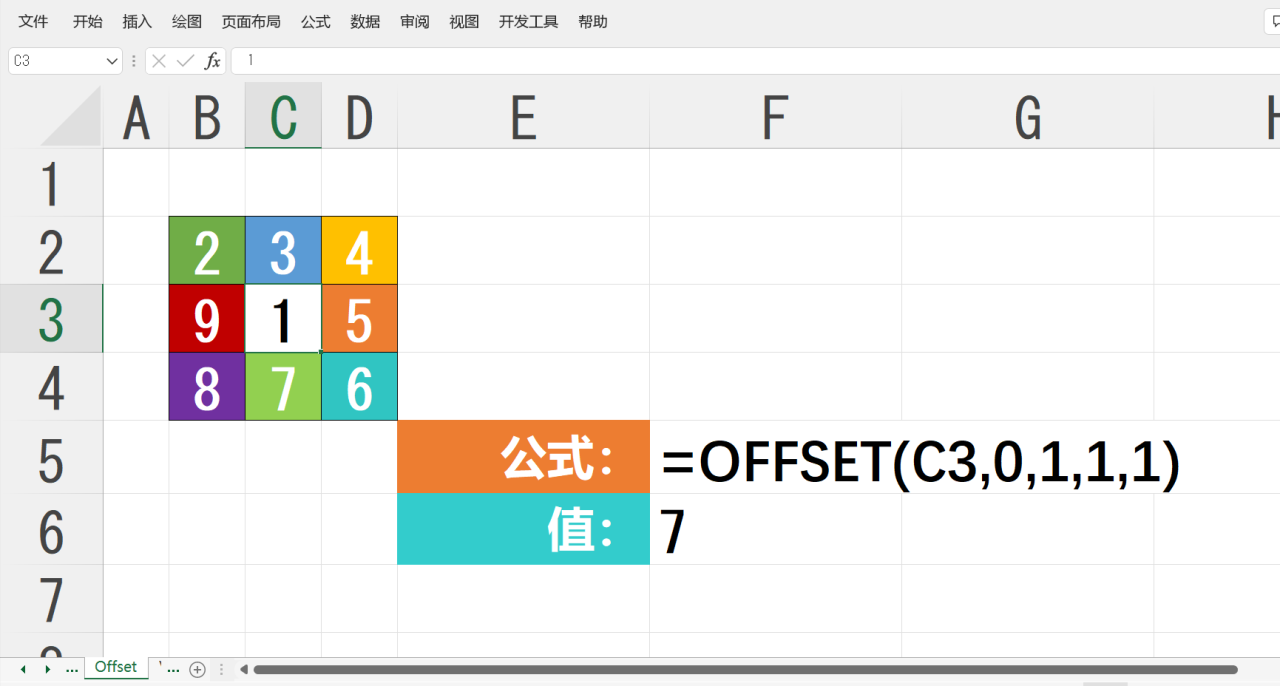The height and width of the screenshot is (686, 1280).
Task: Open the 帮助 ribbon tab
Action: (592, 21)
